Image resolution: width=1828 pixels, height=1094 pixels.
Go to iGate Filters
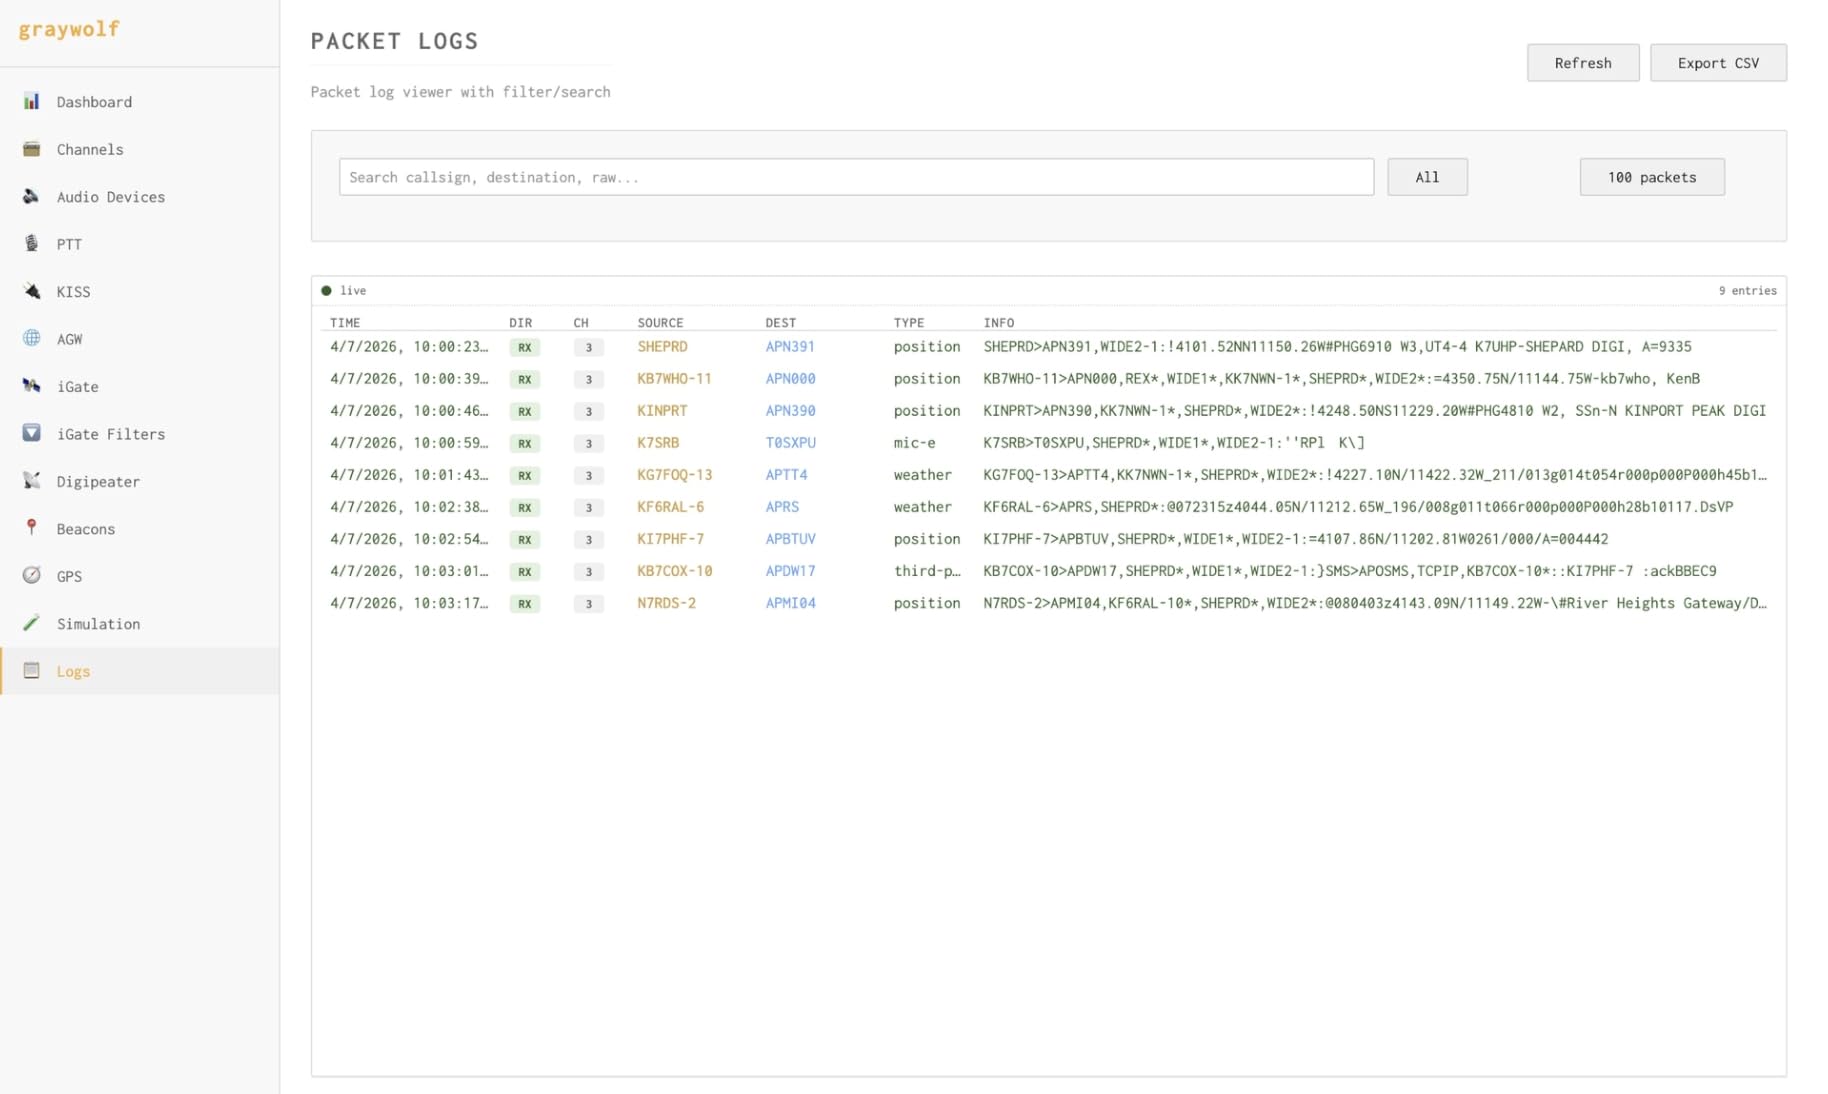tap(140, 434)
